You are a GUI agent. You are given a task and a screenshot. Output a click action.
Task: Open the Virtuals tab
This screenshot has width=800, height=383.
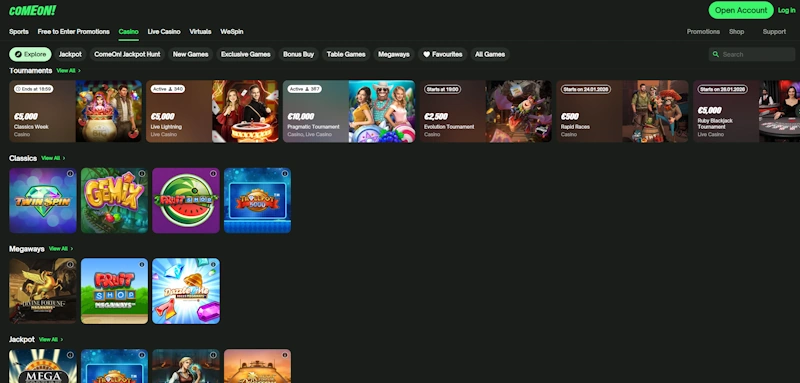200,32
